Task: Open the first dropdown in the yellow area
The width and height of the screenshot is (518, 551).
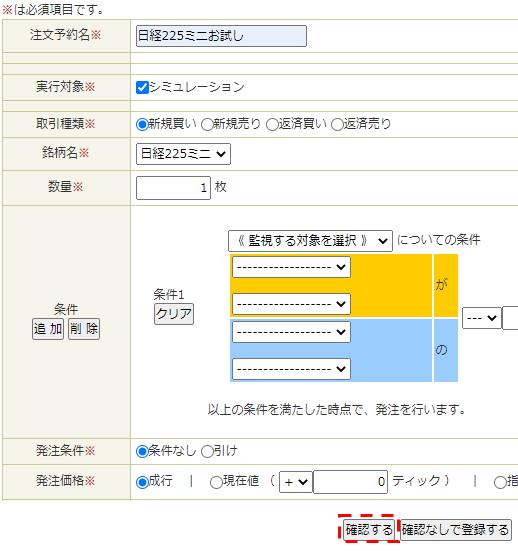Action: [291, 267]
